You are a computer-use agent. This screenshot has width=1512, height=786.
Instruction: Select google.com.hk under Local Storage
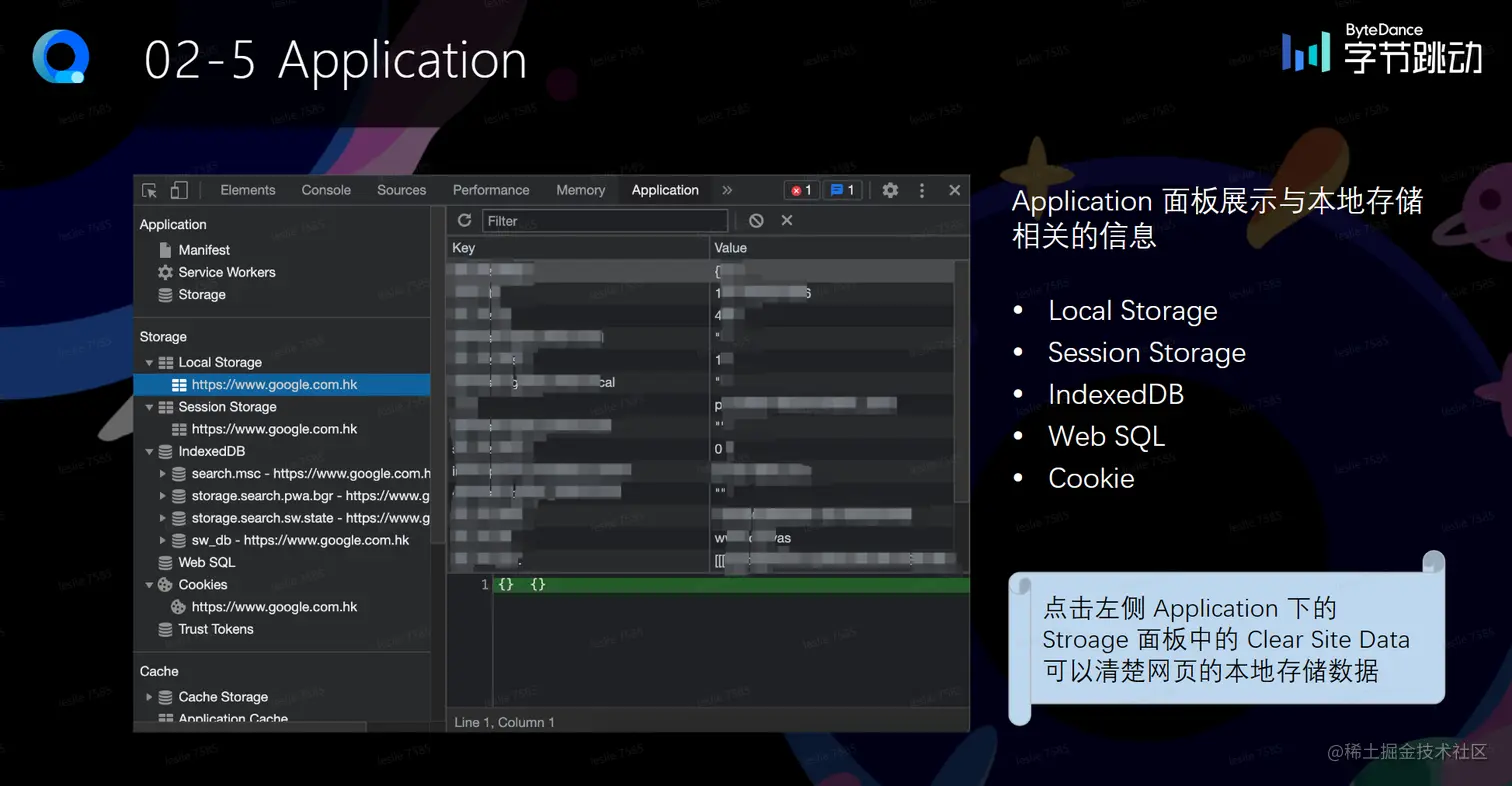[282, 385]
